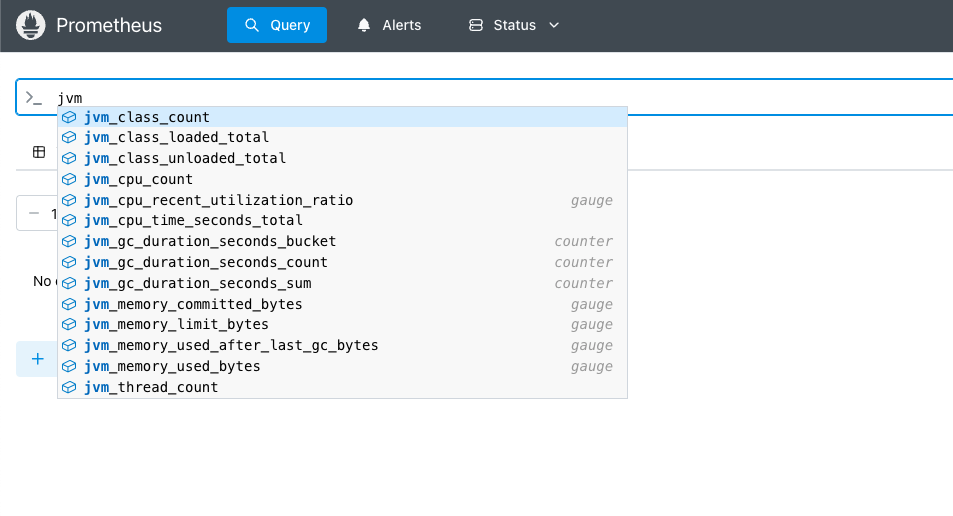The height and width of the screenshot is (516, 953).
Task: Select jvm_class_count suggestion
Action: click(342, 117)
